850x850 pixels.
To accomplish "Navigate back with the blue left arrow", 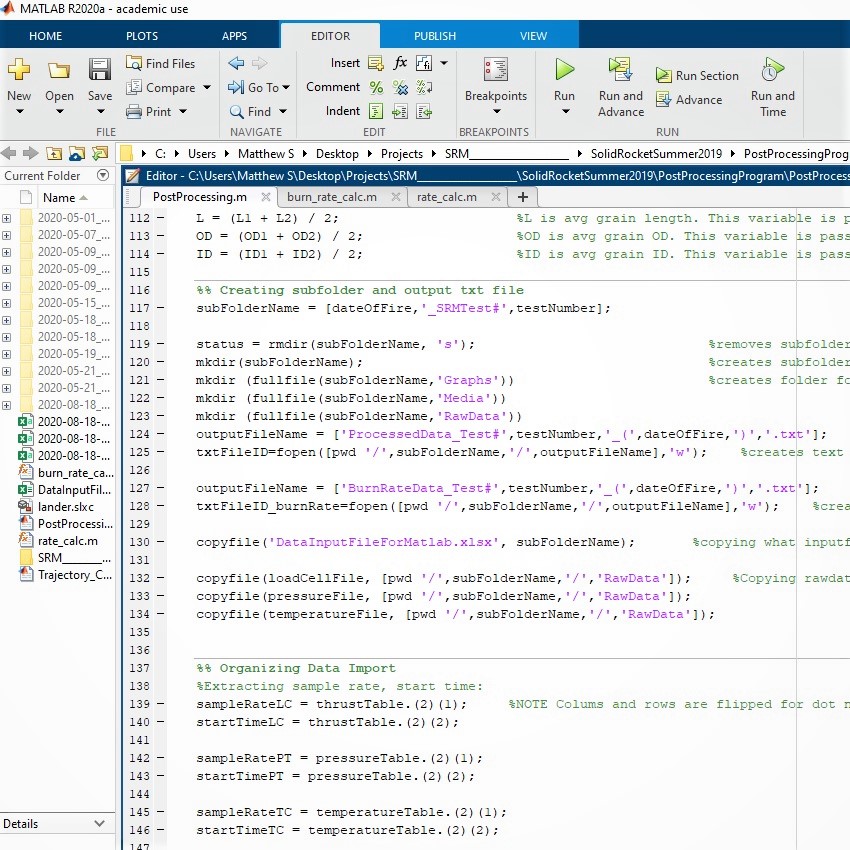I will (236, 62).
